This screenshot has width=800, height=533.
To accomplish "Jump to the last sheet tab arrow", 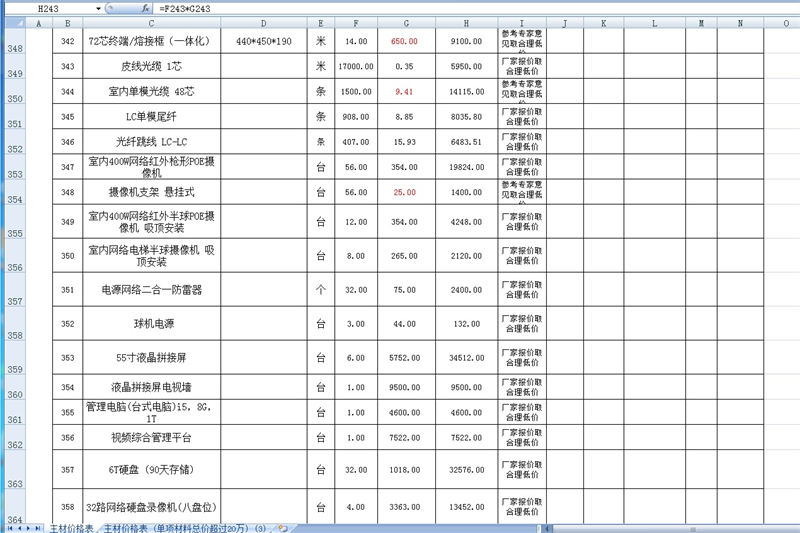I will [x=39, y=527].
